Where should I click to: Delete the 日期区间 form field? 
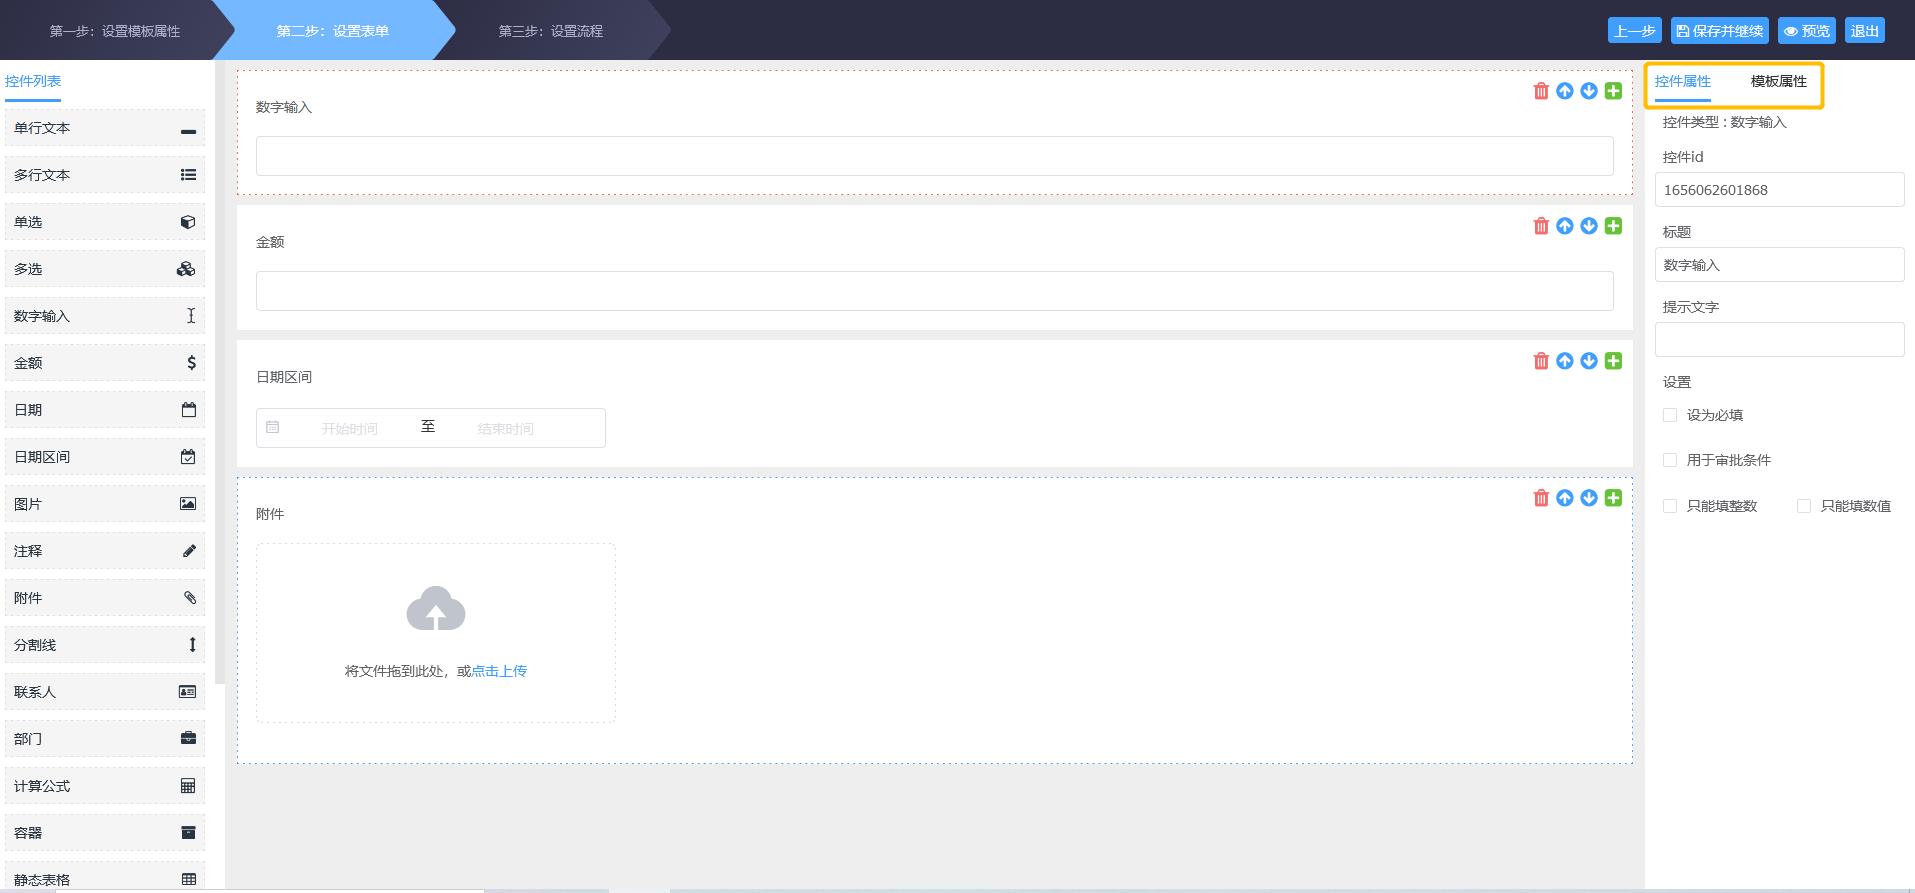click(x=1541, y=361)
